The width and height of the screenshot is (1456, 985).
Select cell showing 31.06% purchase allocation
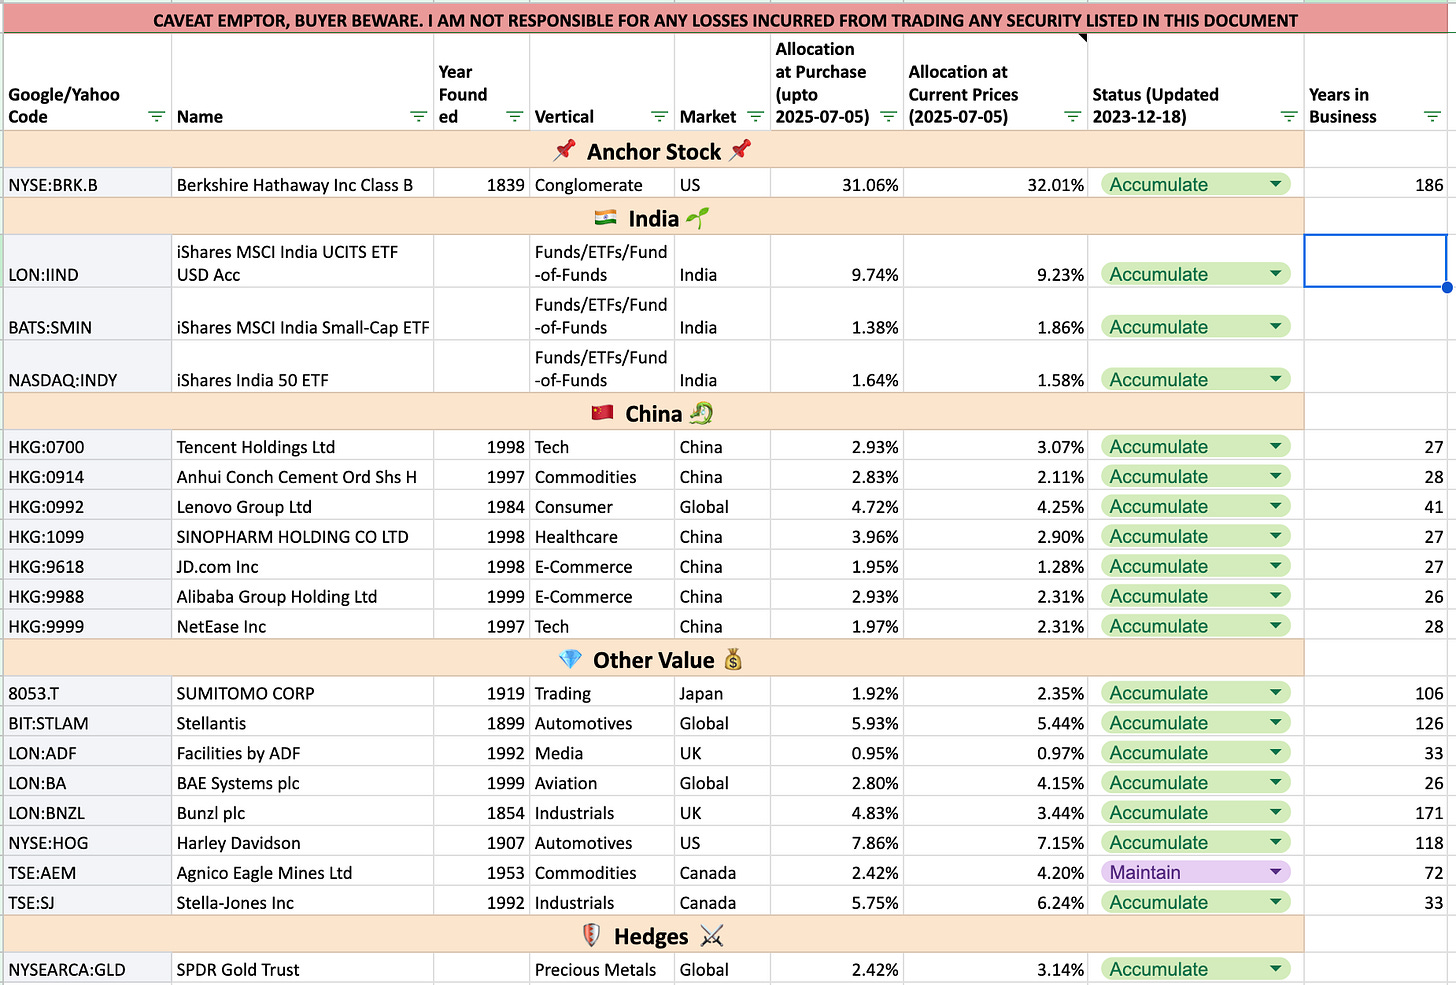pos(837,184)
